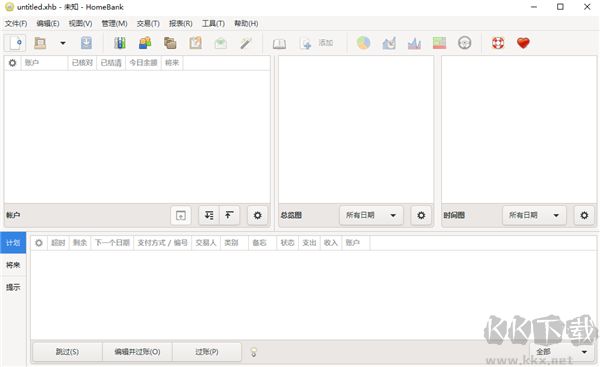Open the 编辑(E) menu
The width and height of the screenshot is (600, 367).
[48, 23]
